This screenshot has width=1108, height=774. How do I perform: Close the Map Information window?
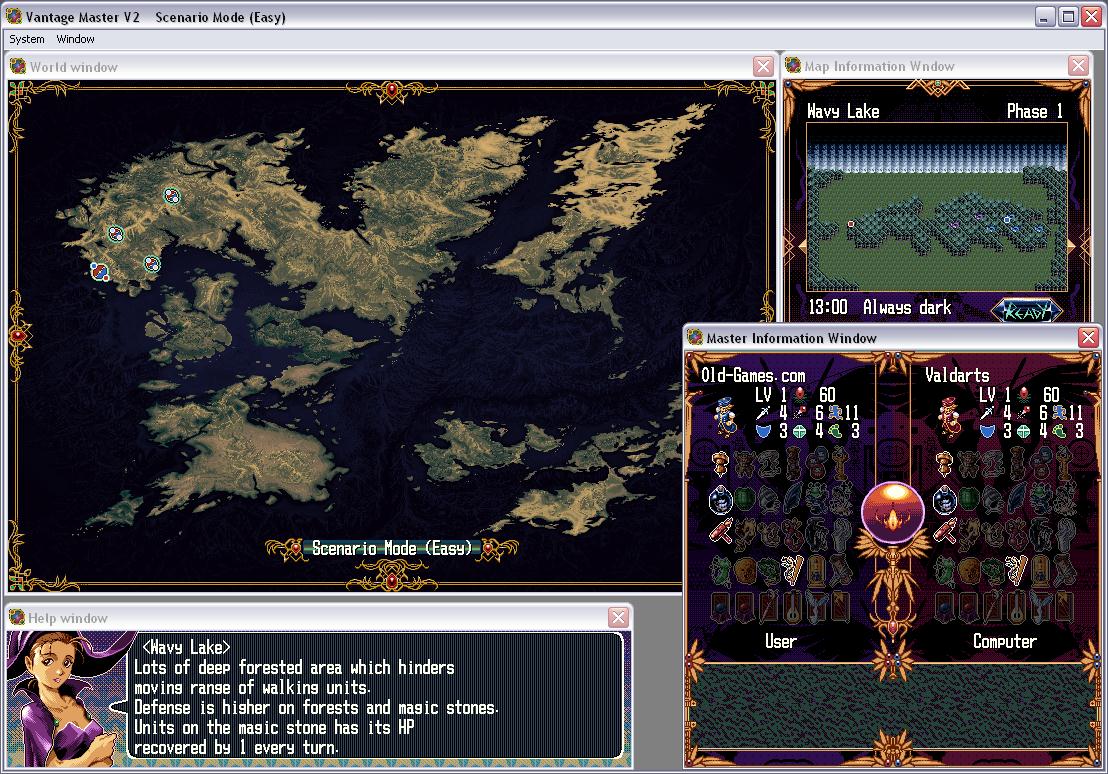point(1078,66)
